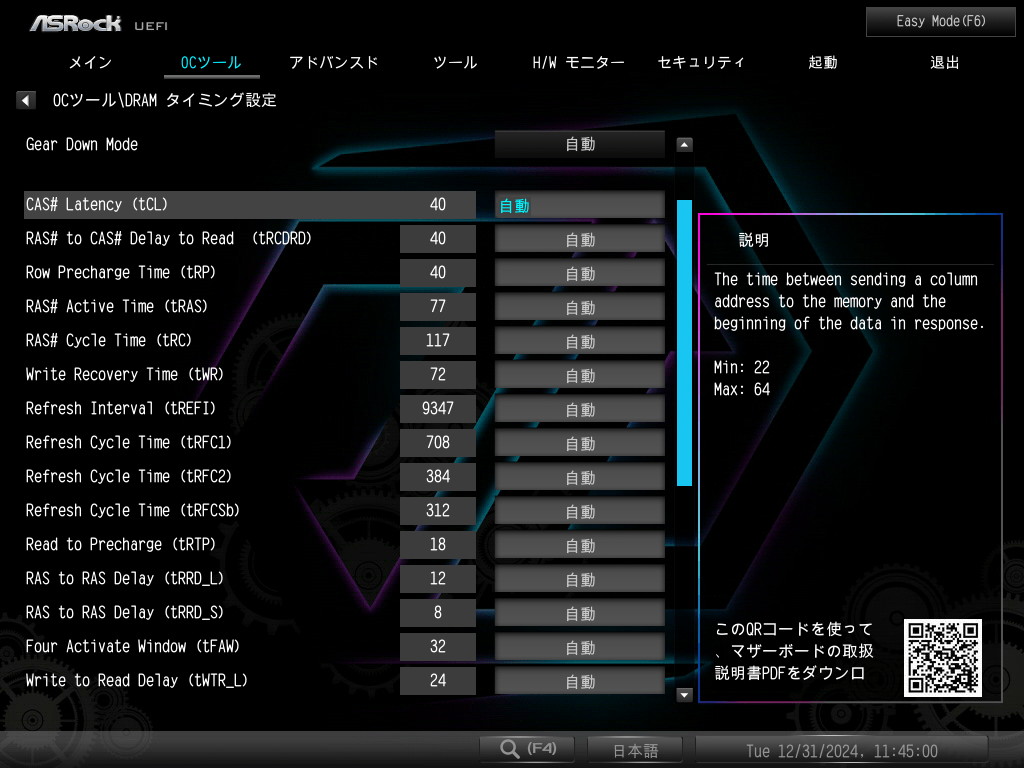Click the tRFCSb current value 312
Viewport: 1024px width, 768px height.
point(438,511)
